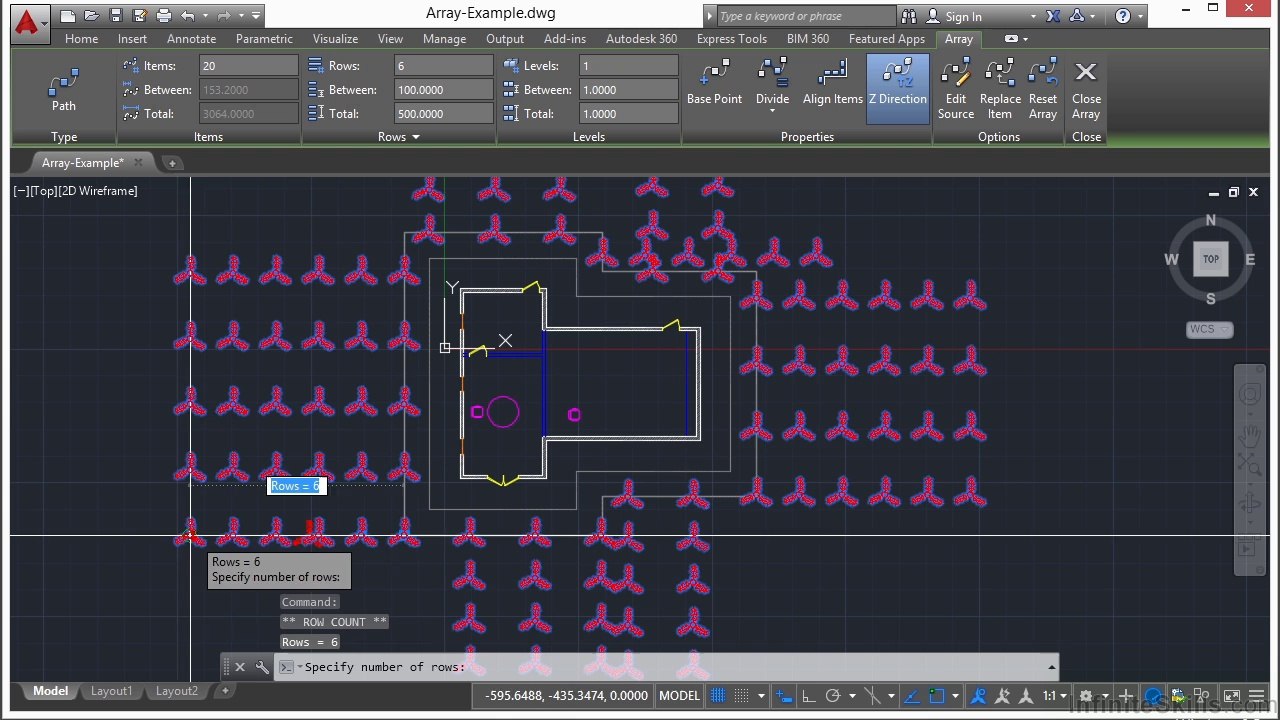Open the Express Tools tab
The width and height of the screenshot is (1280, 720).
coord(732,39)
